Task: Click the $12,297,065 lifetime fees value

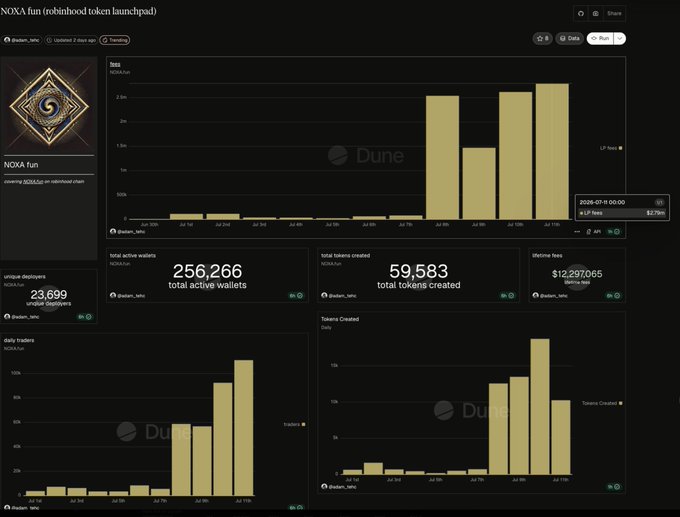Action: point(577,274)
